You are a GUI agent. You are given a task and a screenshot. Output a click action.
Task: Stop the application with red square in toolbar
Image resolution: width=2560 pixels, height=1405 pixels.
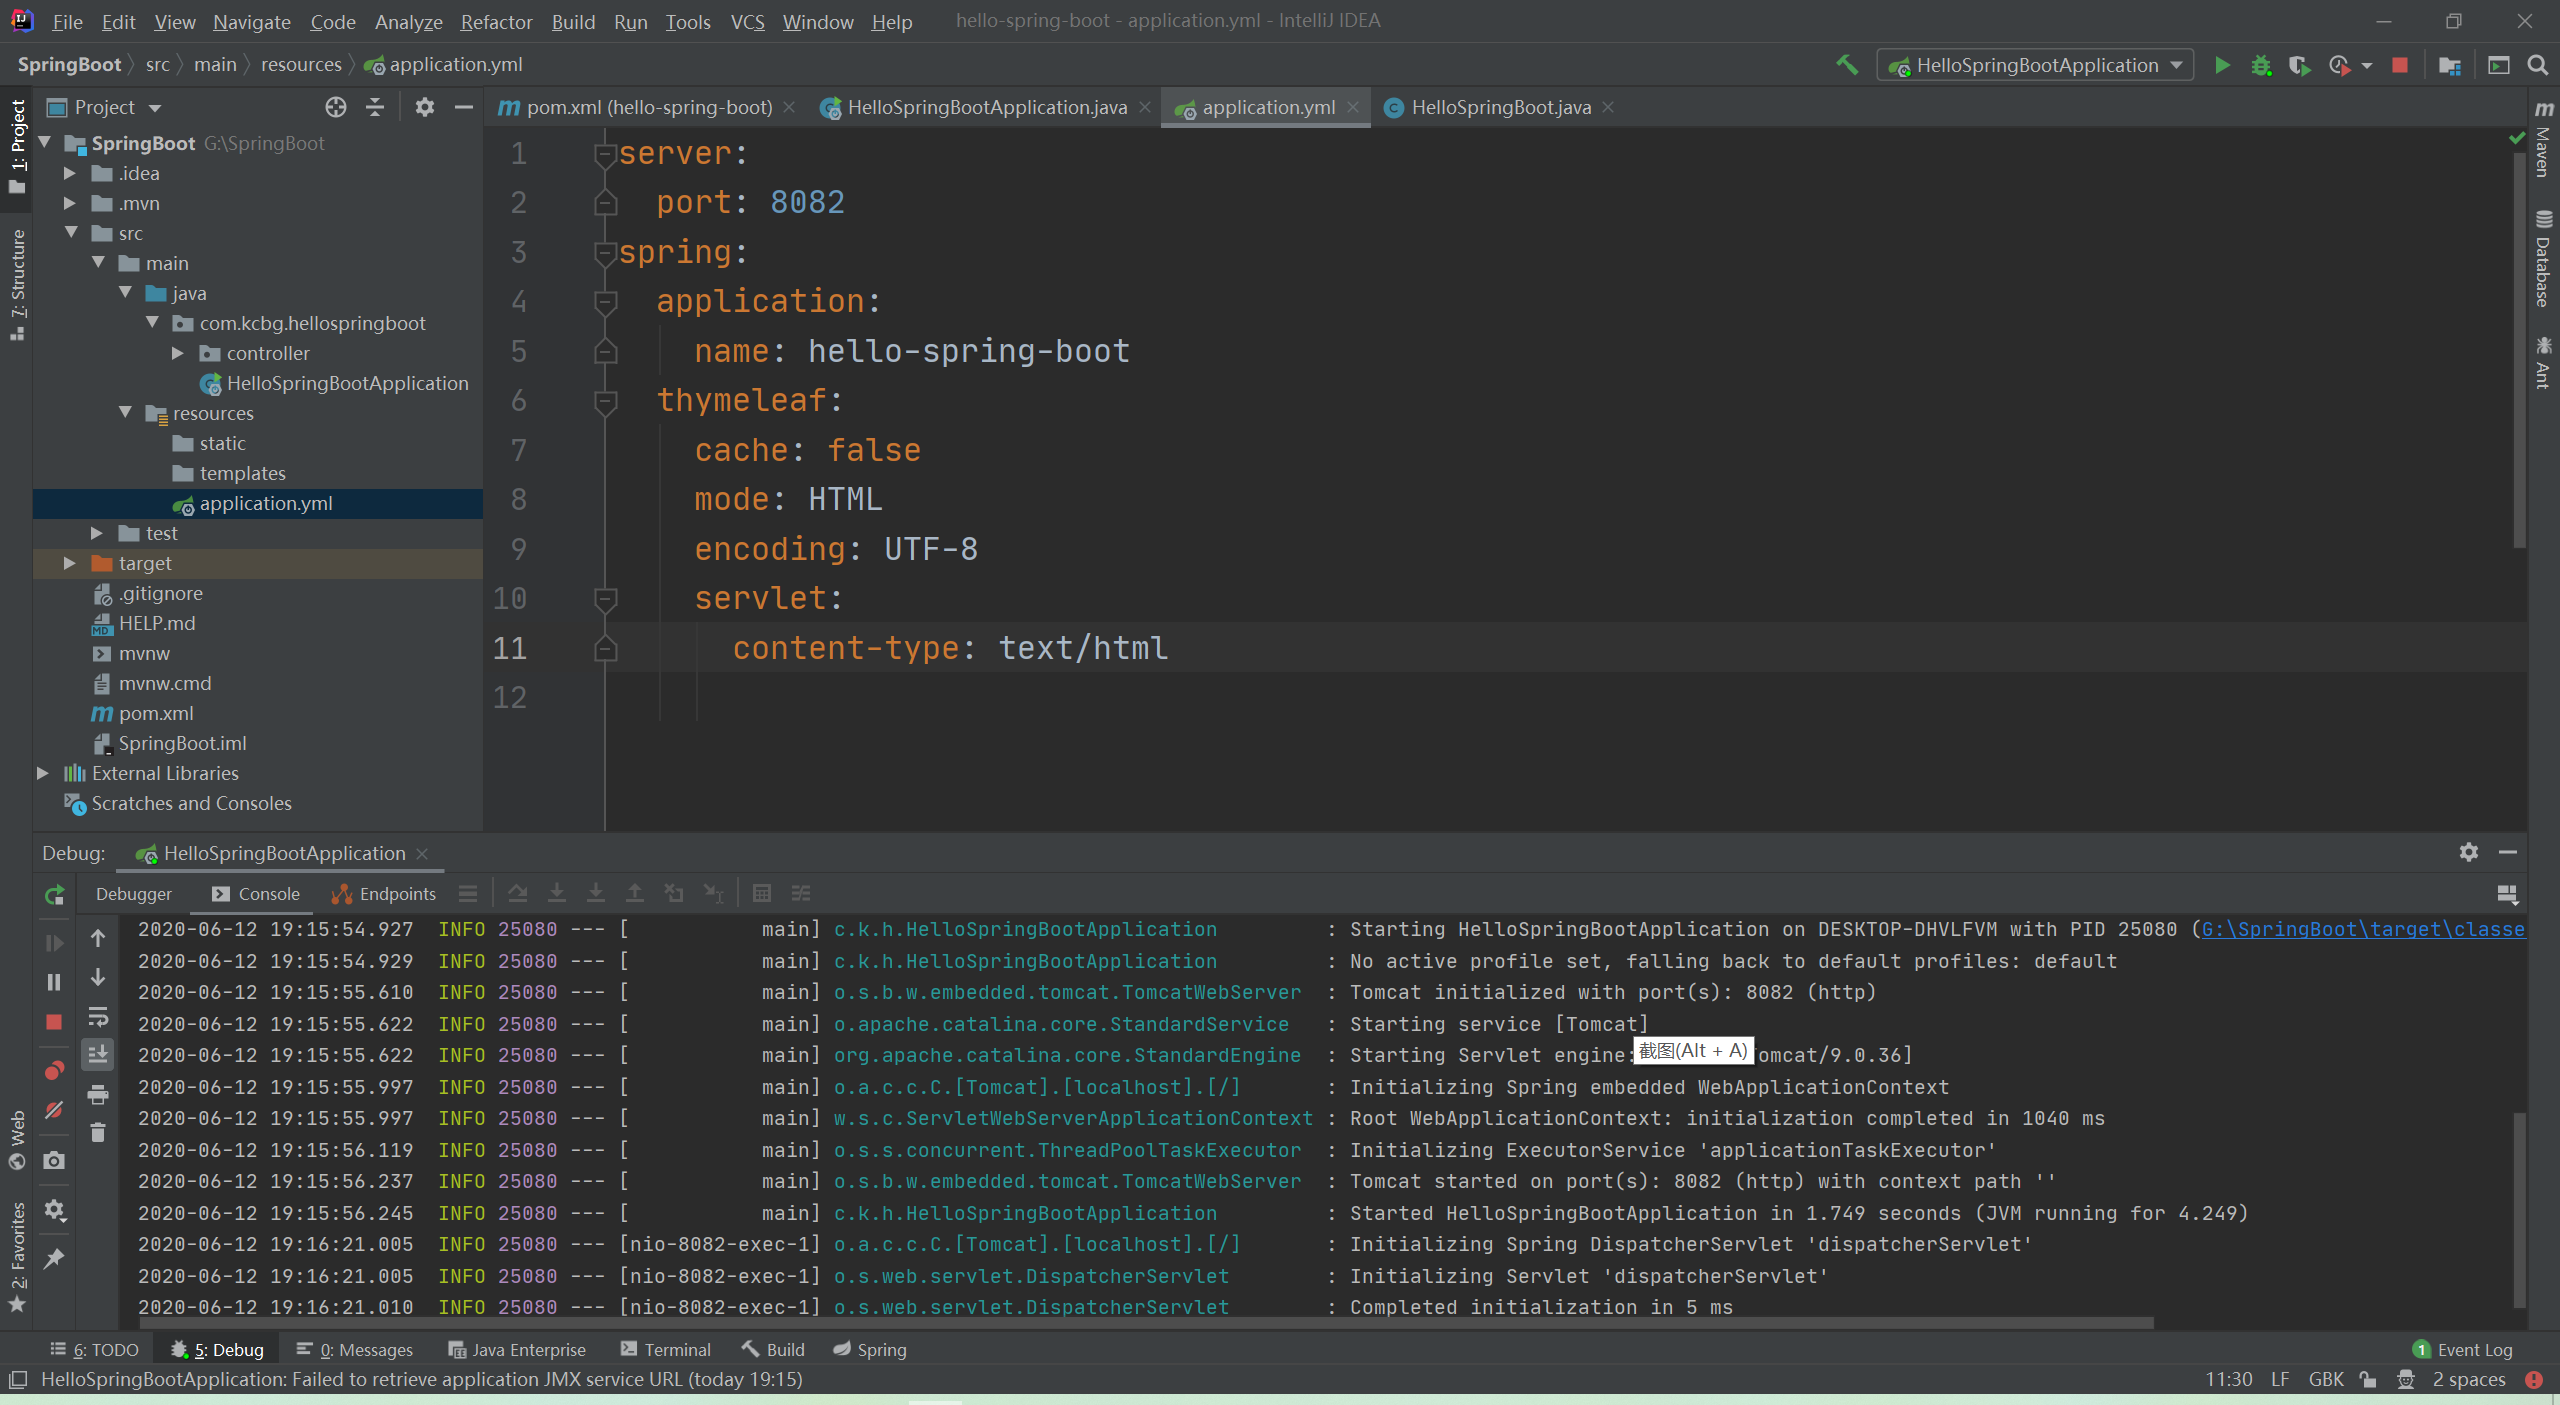click(2399, 65)
